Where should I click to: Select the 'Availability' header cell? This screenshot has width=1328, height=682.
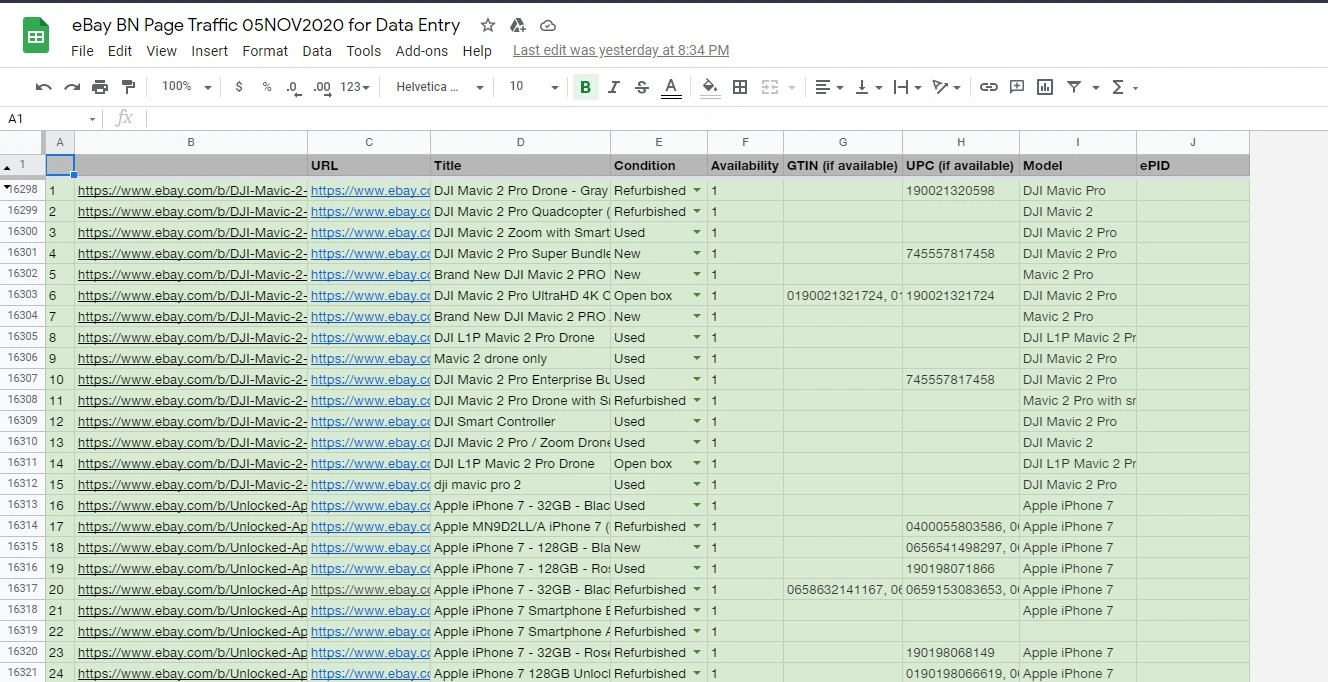745,165
